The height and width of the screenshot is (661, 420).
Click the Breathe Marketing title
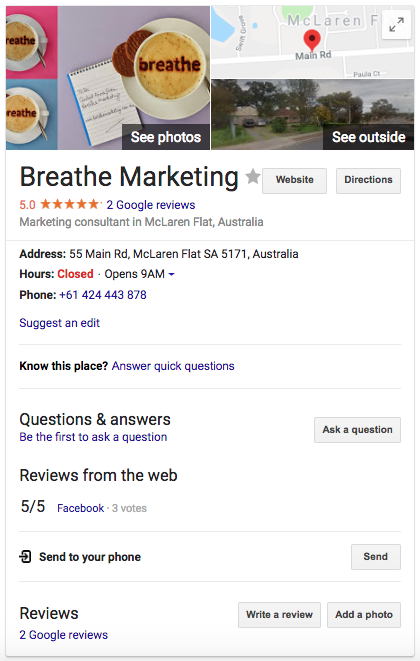pyautogui.click(x=129, y=176)
